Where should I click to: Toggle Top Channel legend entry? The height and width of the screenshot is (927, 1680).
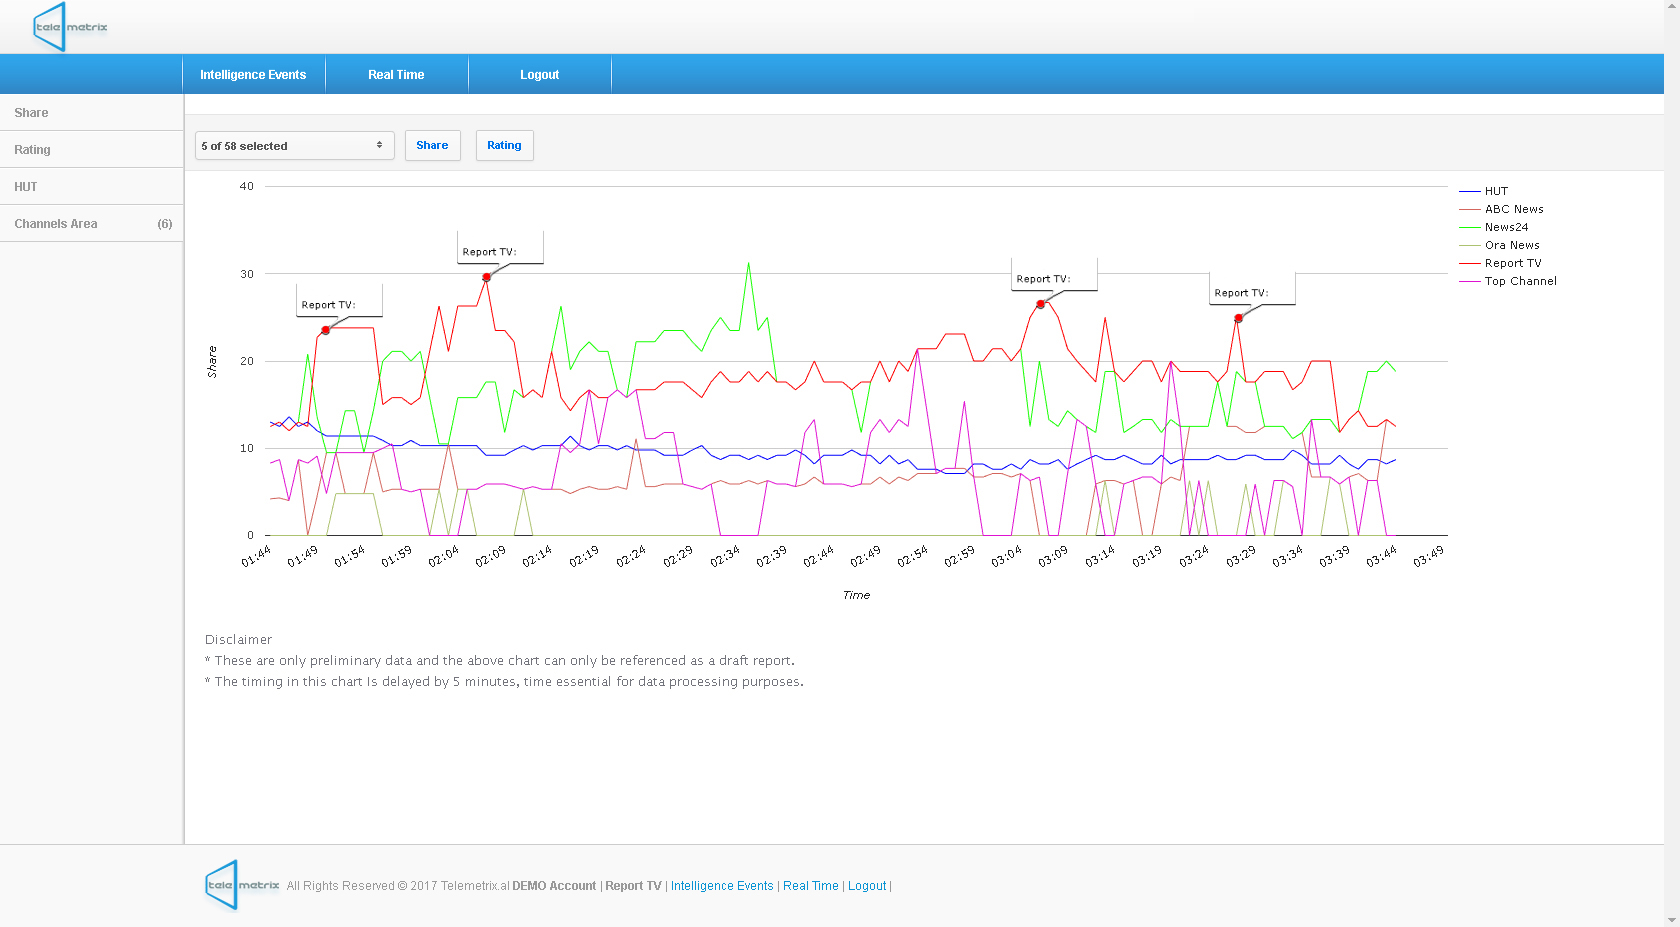tap(1520, 281)
